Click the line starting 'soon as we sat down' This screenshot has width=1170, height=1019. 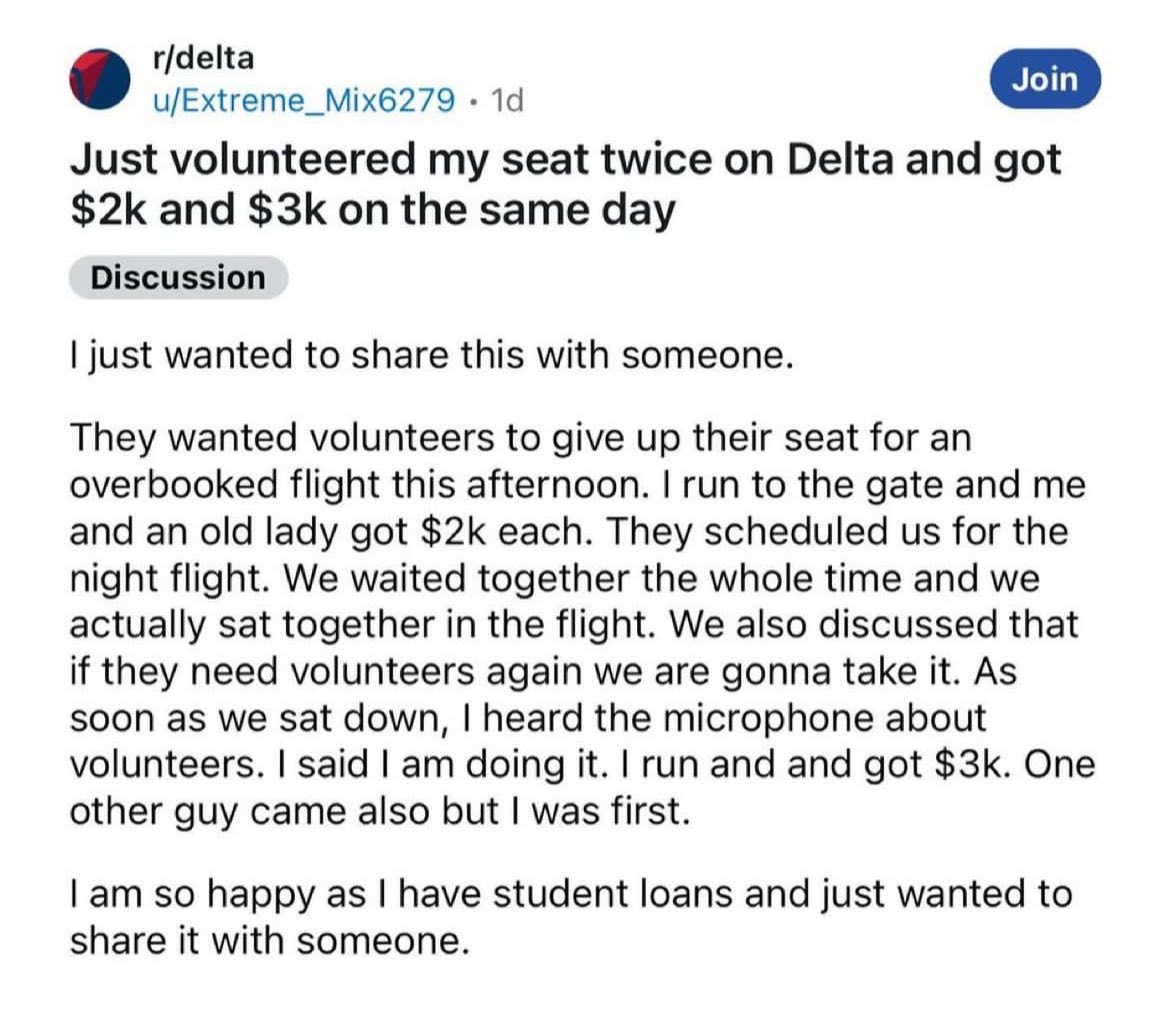pyautogui.click(x=528, y=718)
